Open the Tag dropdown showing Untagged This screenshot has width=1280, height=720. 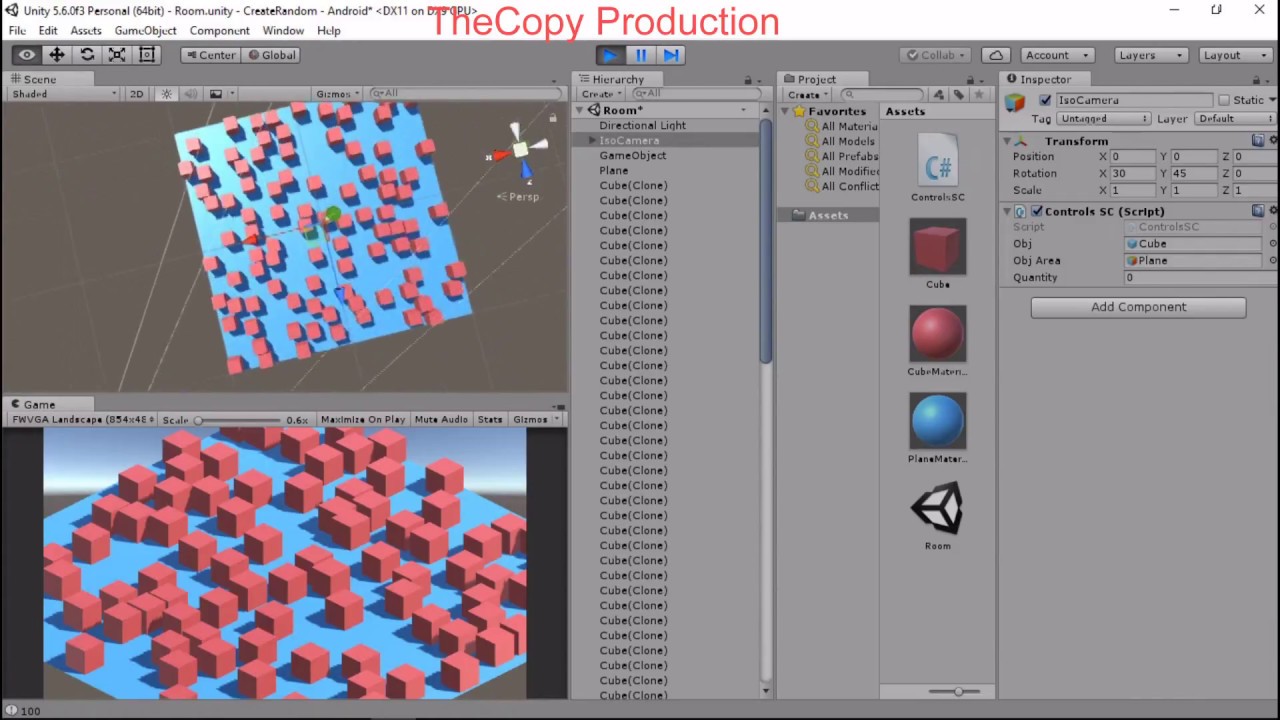click(x=1105, y=118)
